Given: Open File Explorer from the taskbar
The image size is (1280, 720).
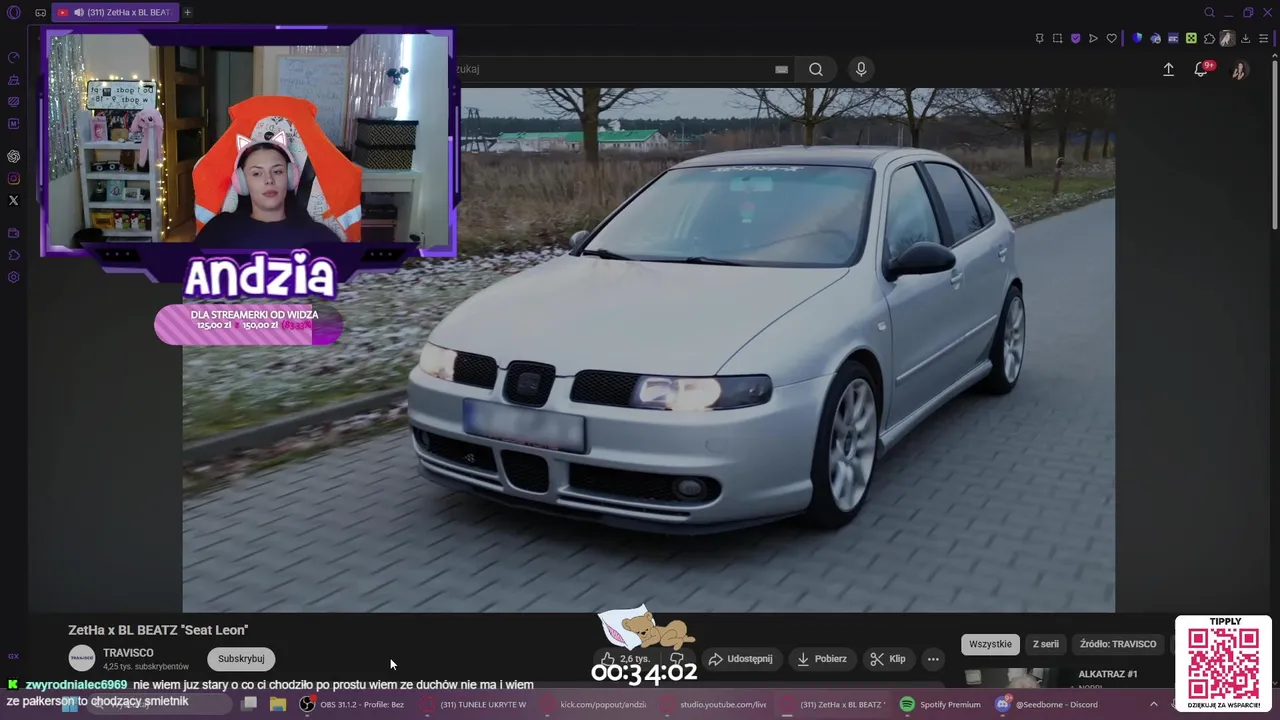Looking at the screenshot, I should (278, 704).
